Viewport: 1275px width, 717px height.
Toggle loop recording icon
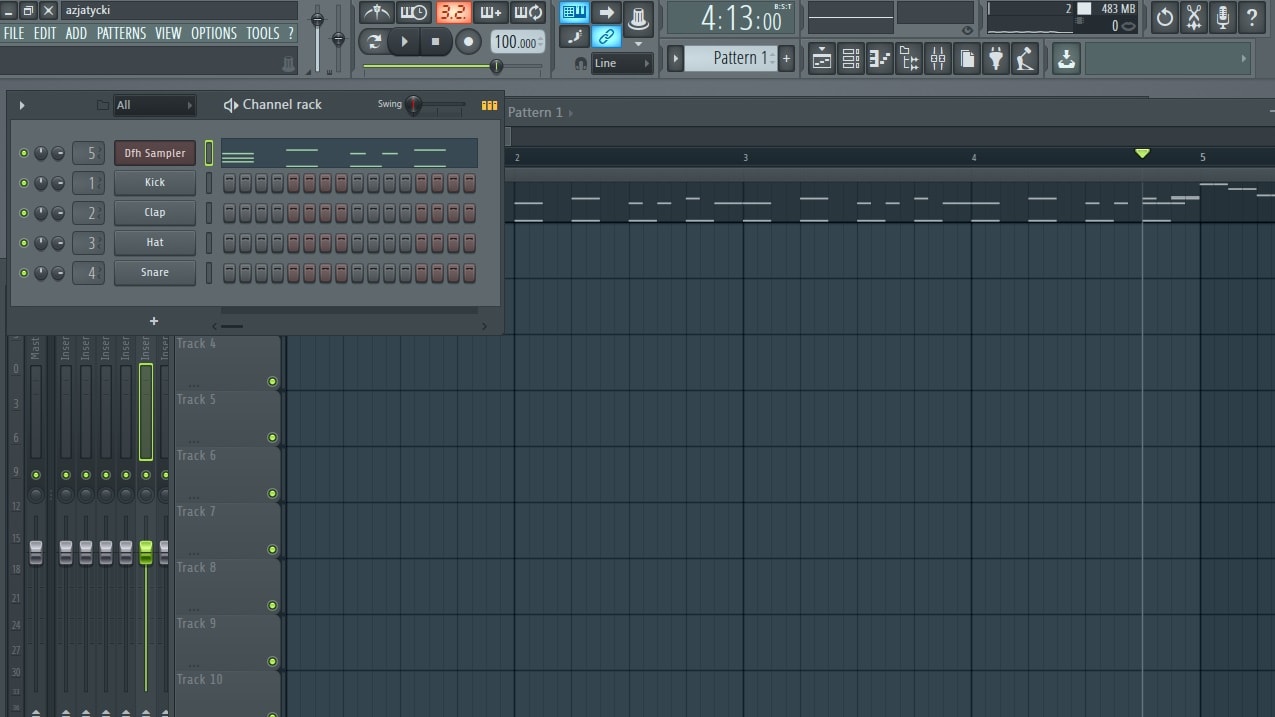(528, 13)
